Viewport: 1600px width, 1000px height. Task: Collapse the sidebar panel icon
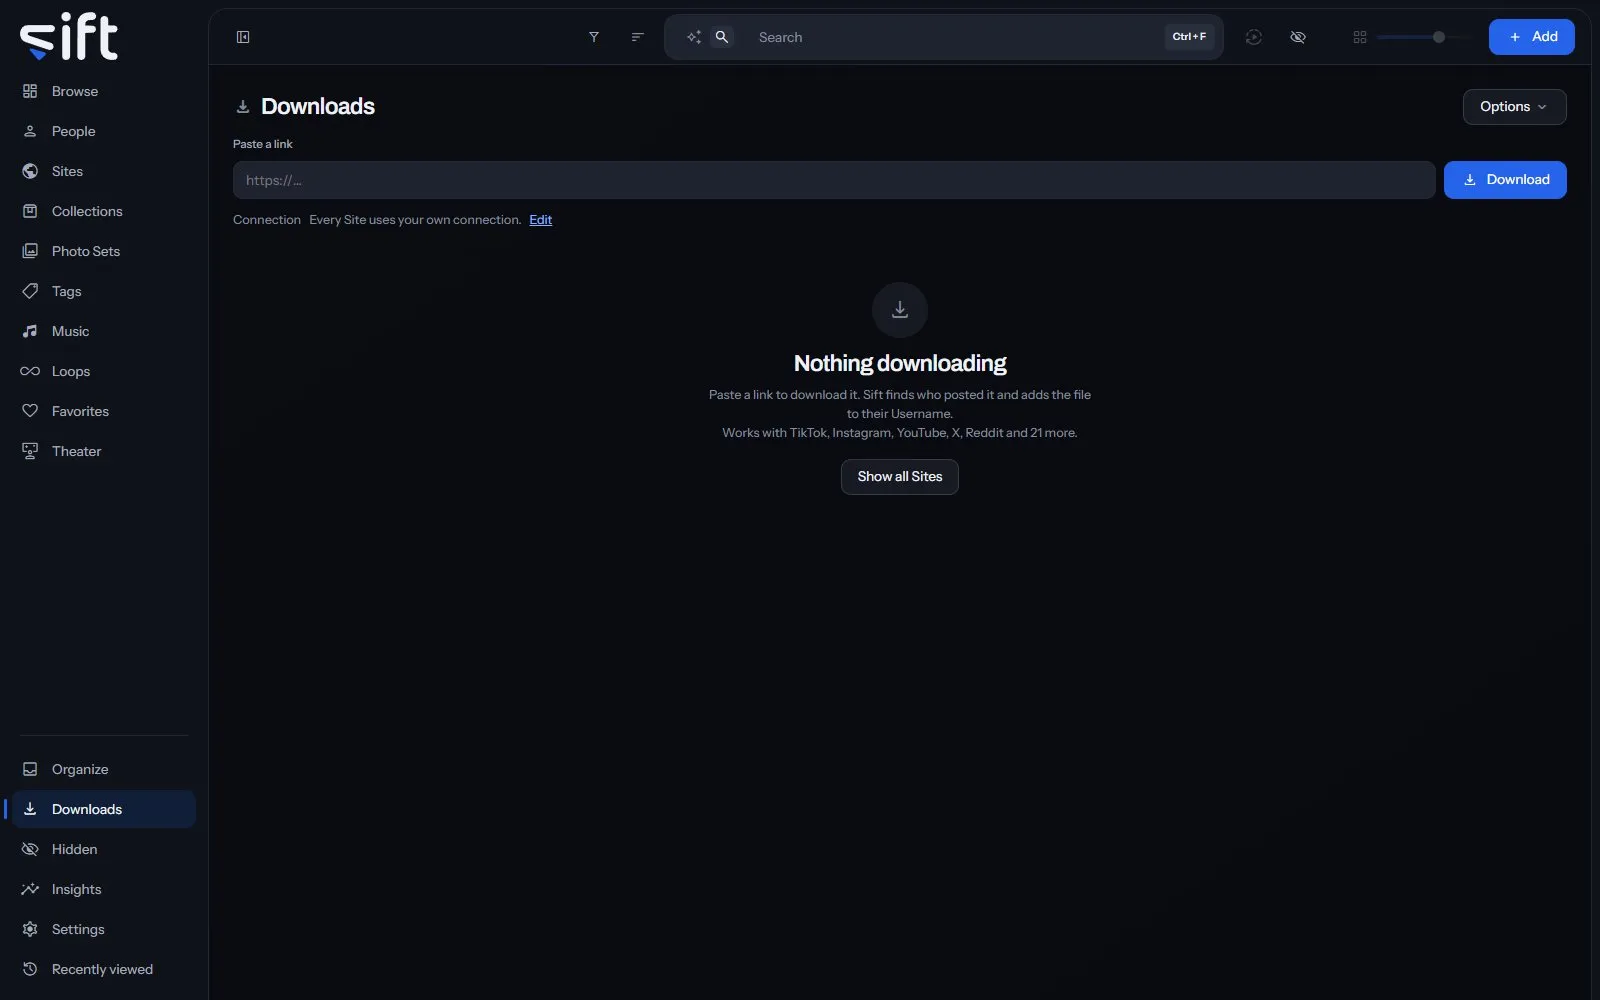tap(243, 37)
